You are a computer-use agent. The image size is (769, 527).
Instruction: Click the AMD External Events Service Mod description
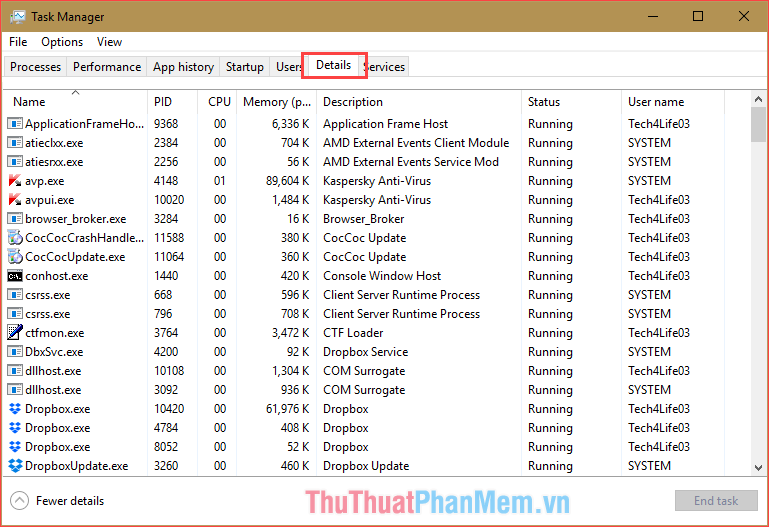(x=410, y=162)
